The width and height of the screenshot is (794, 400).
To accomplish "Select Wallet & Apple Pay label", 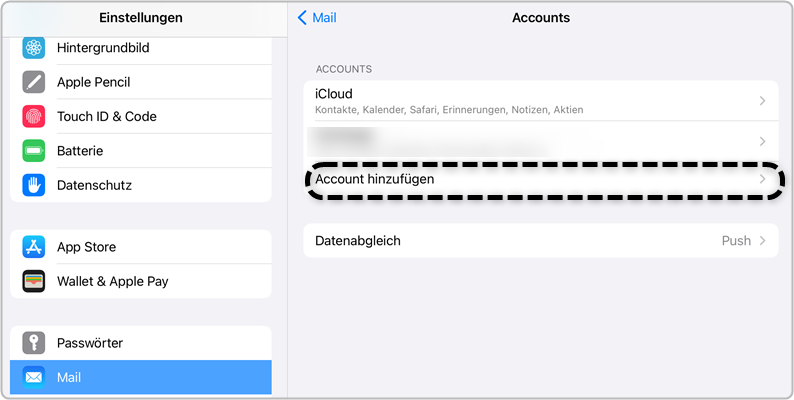I will coord(112,282).
